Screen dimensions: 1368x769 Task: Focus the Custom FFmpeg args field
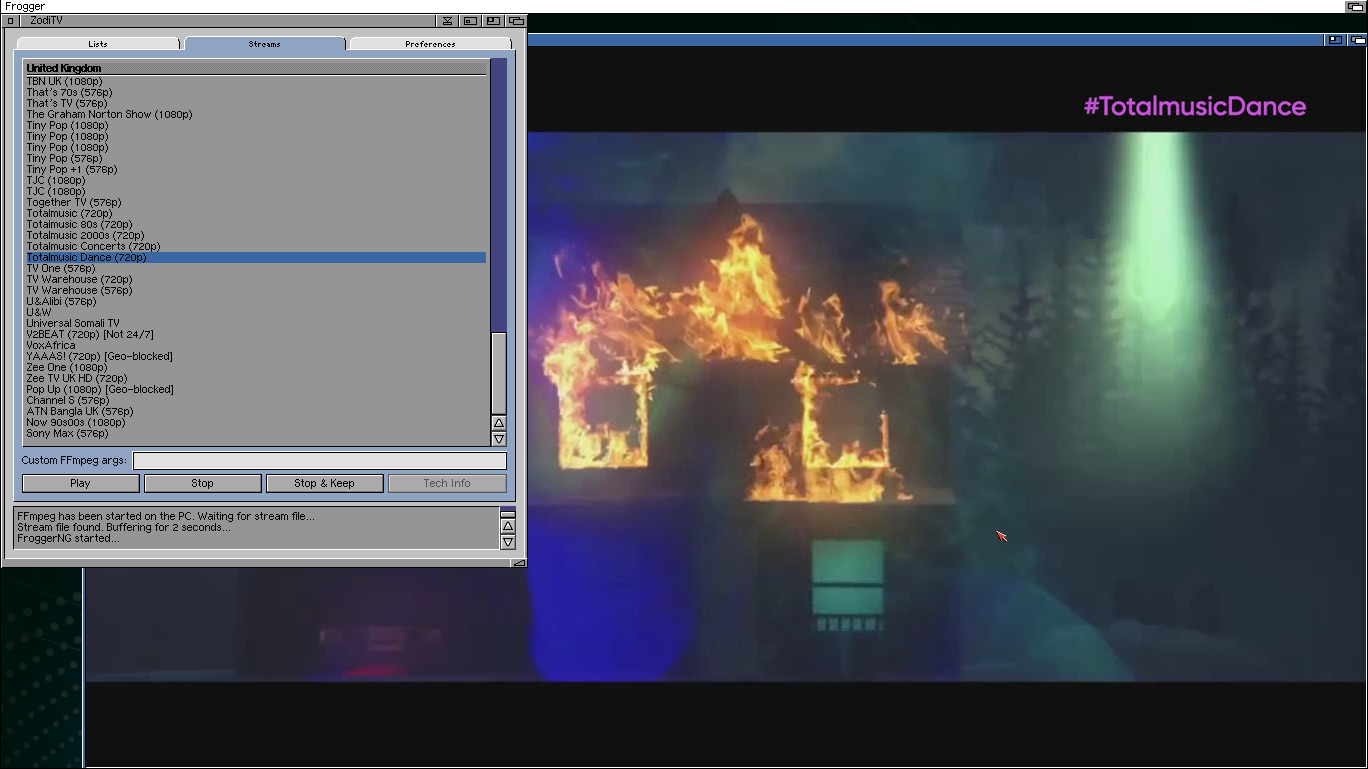[320, 461]
